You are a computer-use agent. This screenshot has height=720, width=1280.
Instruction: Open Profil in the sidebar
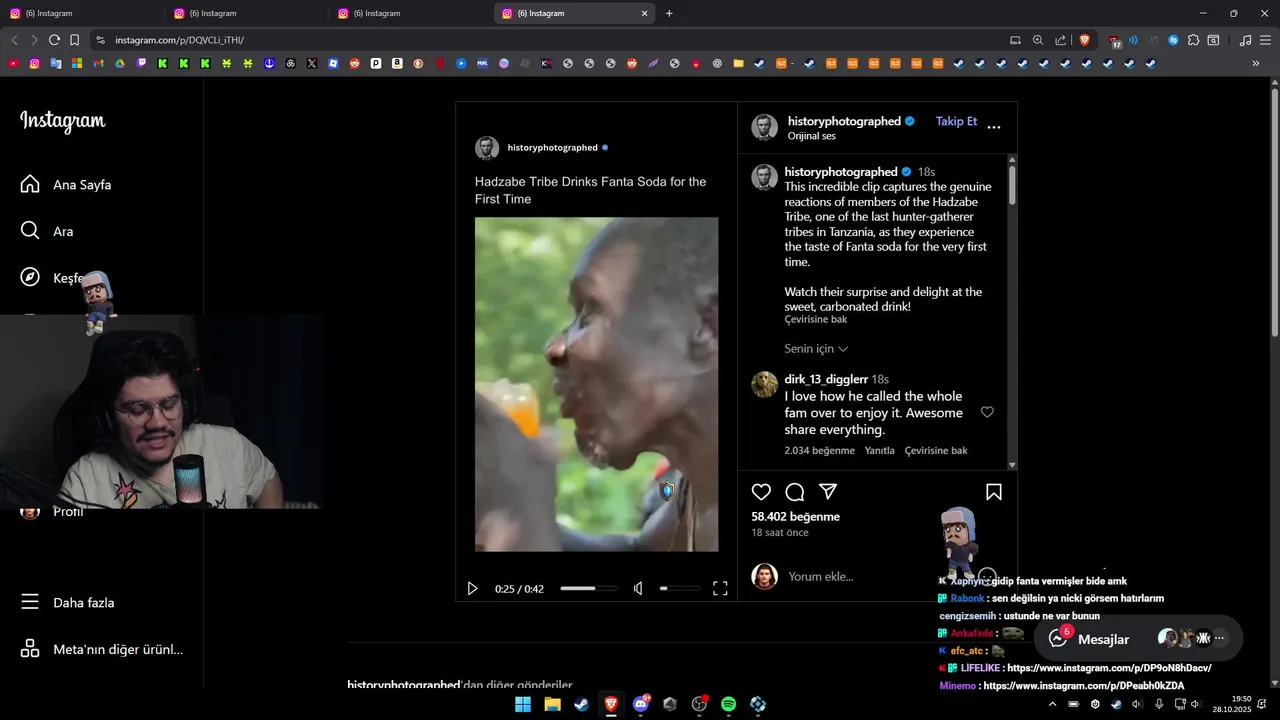pos(68,511)
